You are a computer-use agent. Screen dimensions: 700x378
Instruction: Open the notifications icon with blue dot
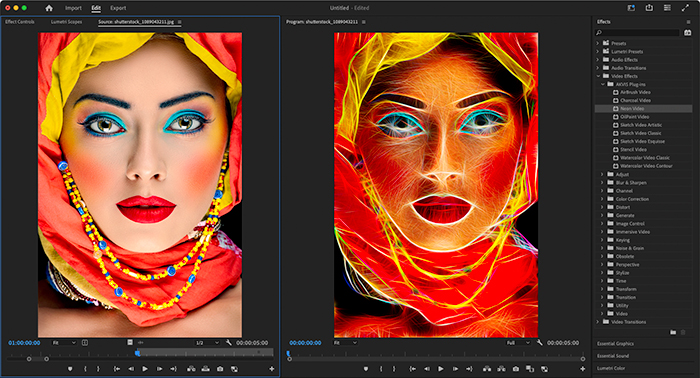pyautogui.click(x=631, y=8)
